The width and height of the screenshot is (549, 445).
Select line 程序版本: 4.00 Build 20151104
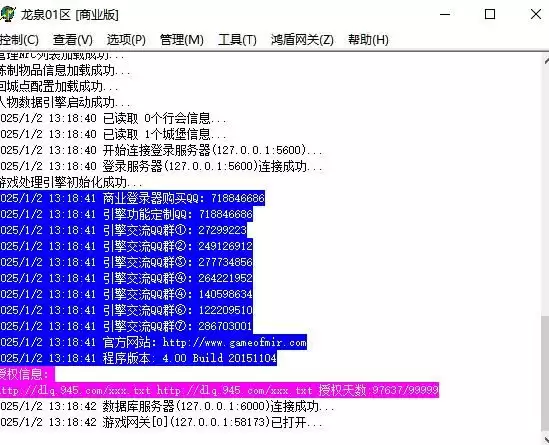click(138, 359)
